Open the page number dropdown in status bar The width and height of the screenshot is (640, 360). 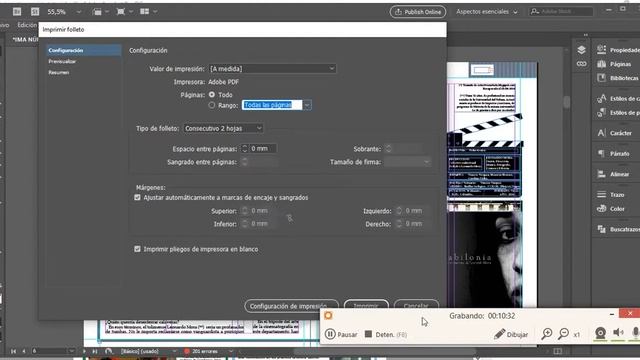72,351
